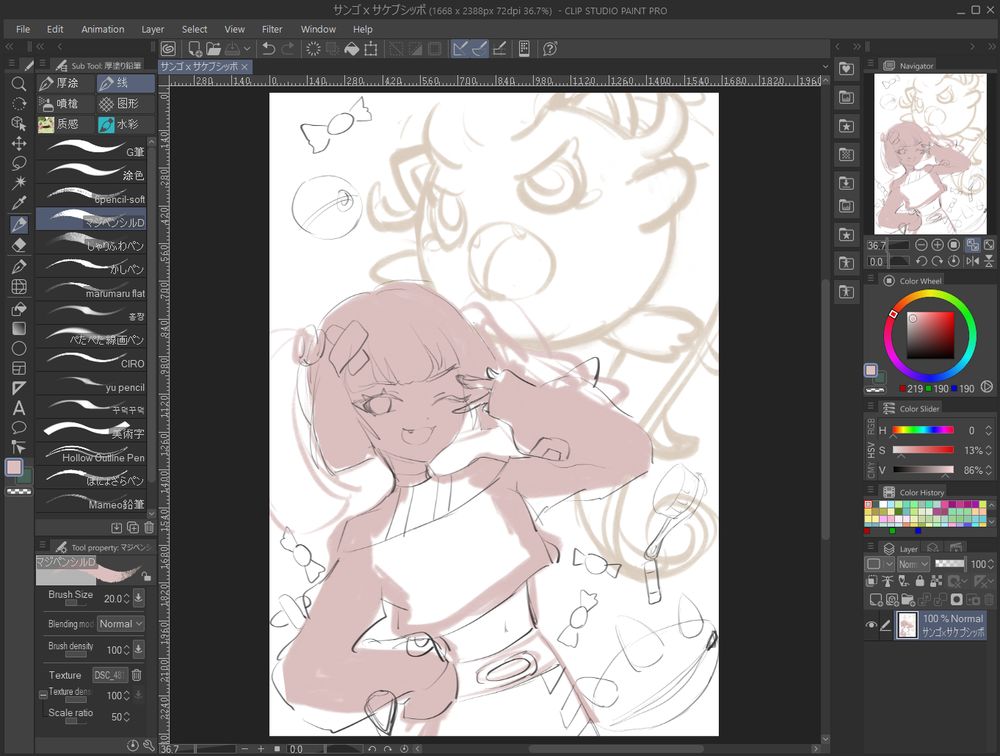Select the Text tool
The height and width of the screenshot is (756, 1000).
coord(19,408)
